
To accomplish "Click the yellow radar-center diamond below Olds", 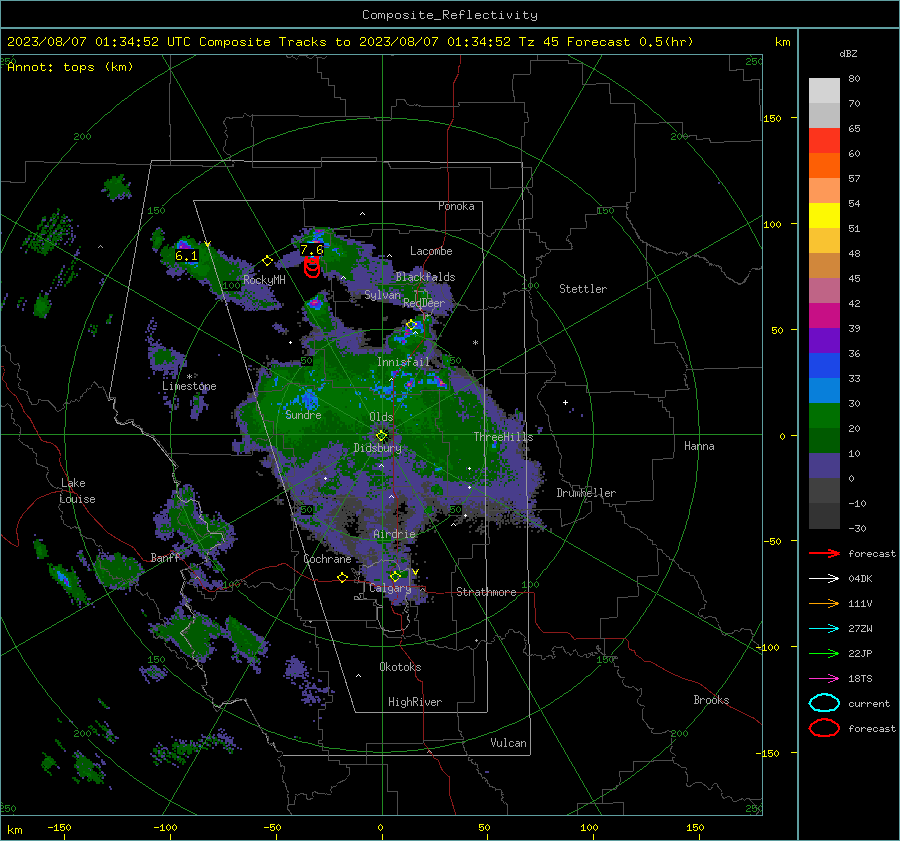I will coord(382,436).
